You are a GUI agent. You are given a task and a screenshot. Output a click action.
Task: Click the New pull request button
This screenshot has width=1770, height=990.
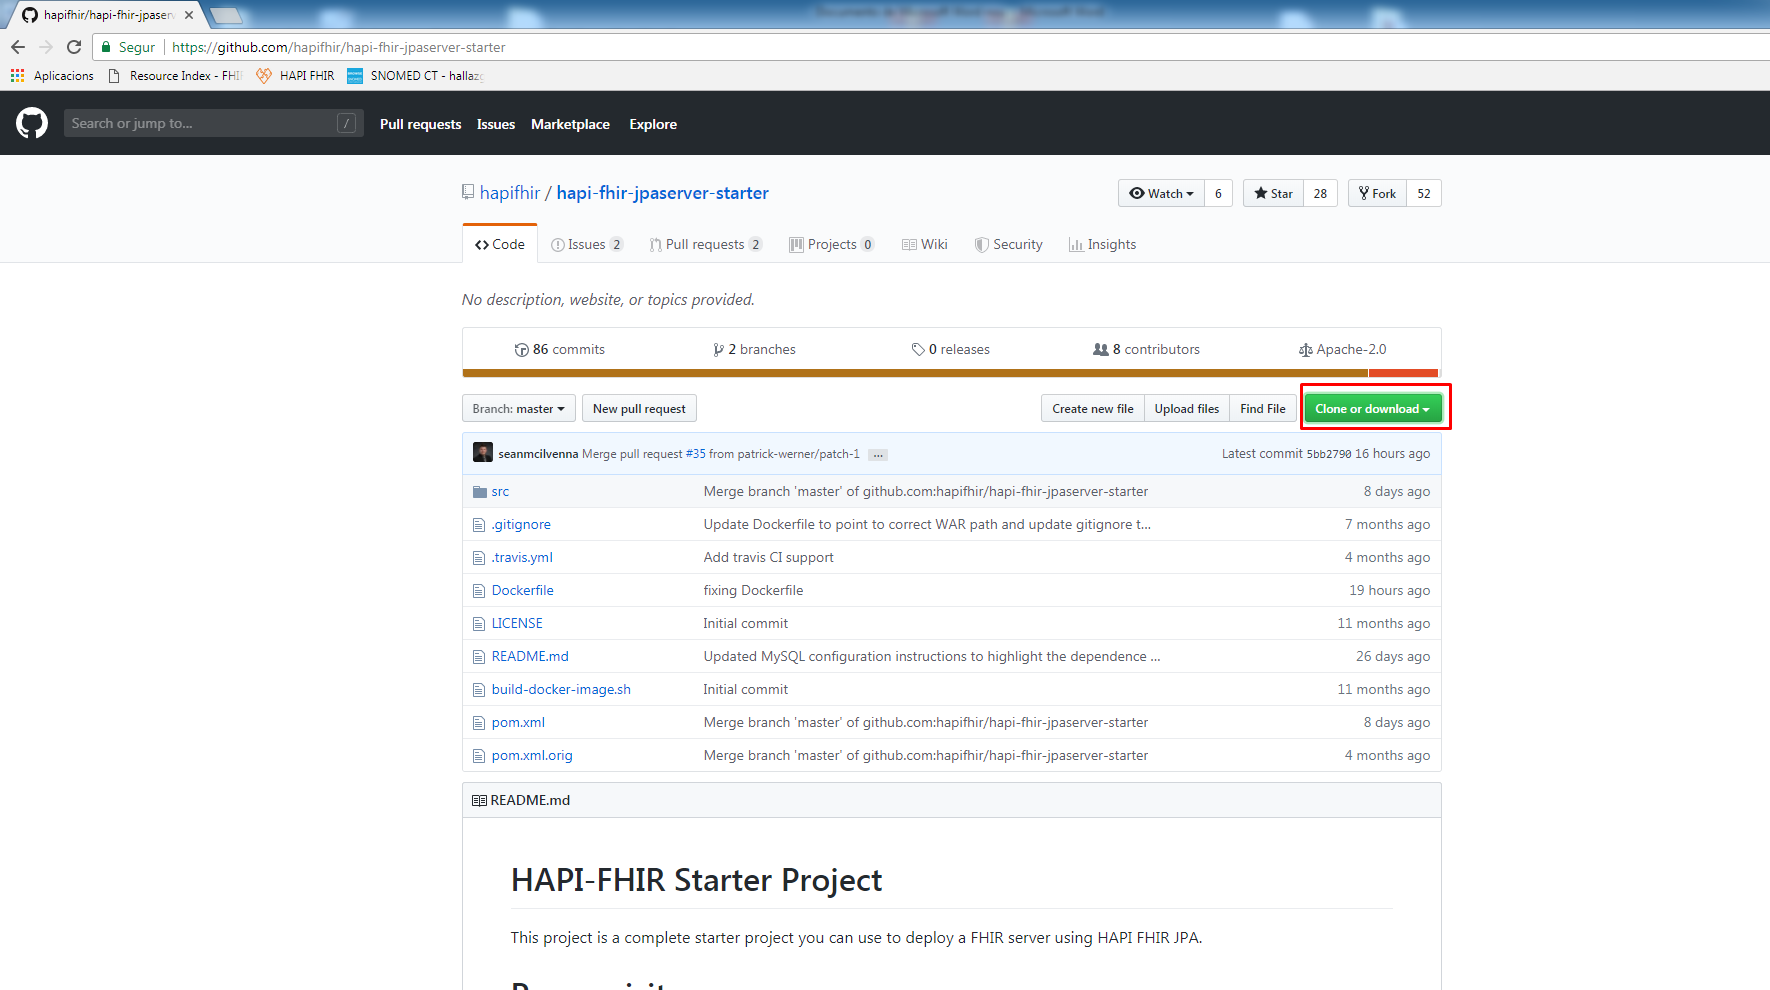point(639,409)
